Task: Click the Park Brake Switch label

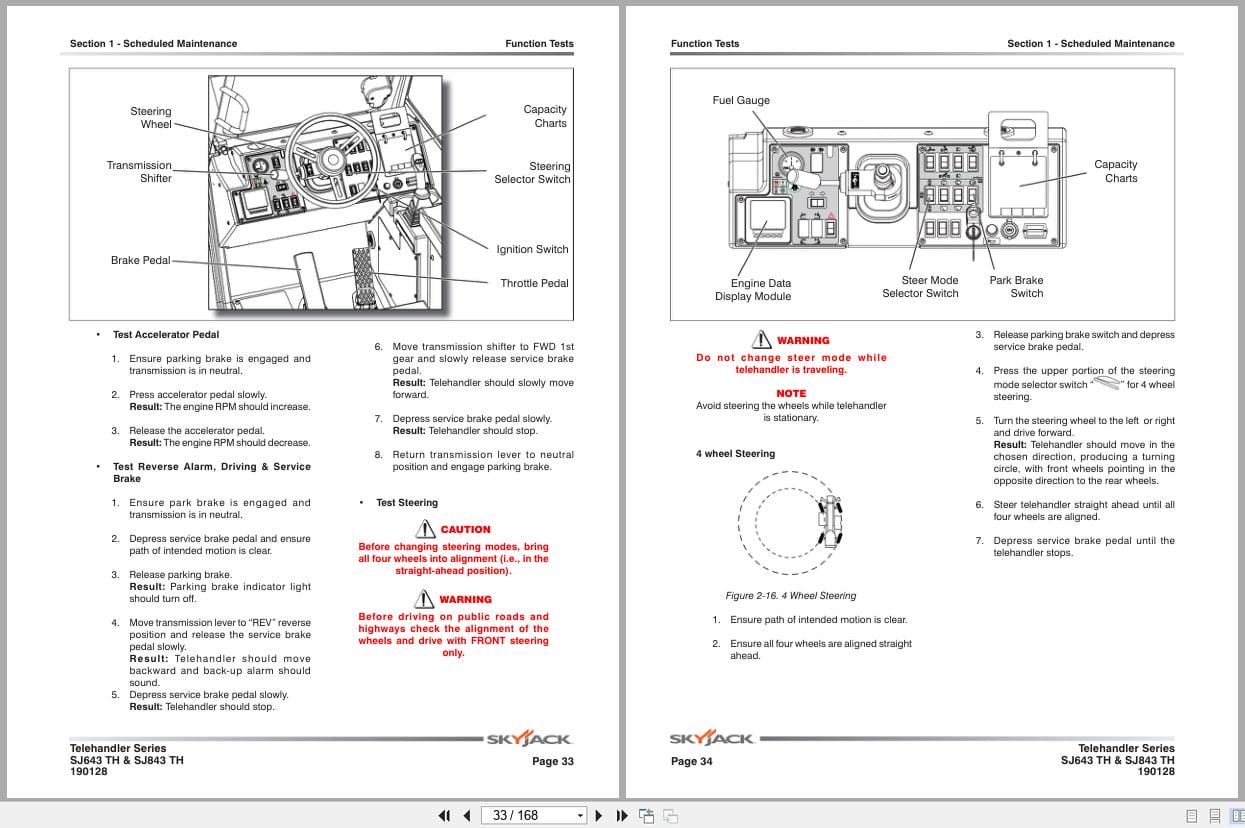Action: coord(1015,287)
